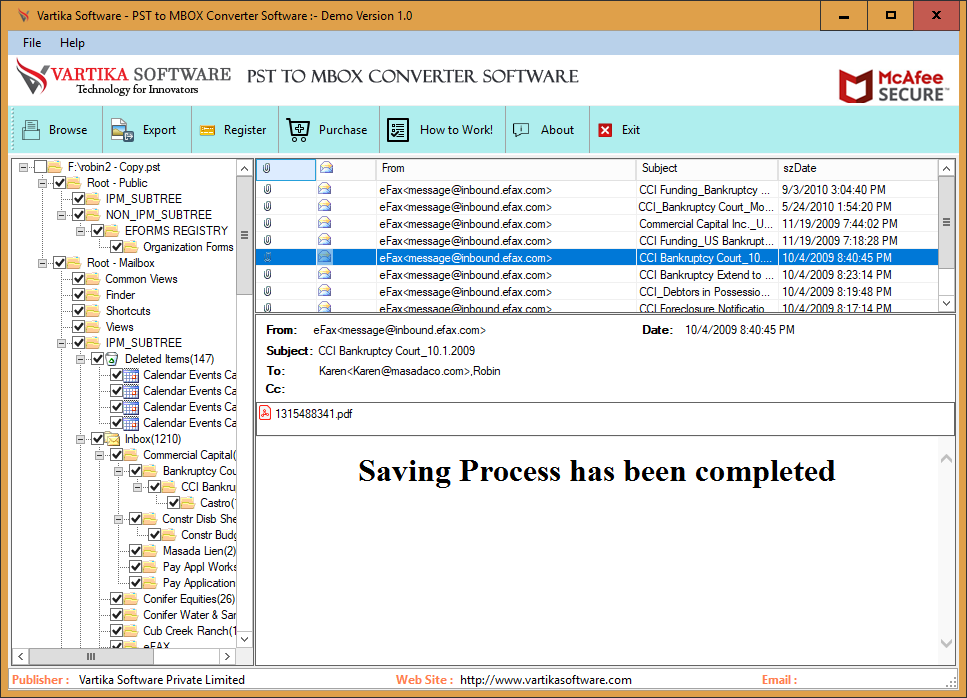Click the envelope icon in the 9/3/2010 email row

325,189
